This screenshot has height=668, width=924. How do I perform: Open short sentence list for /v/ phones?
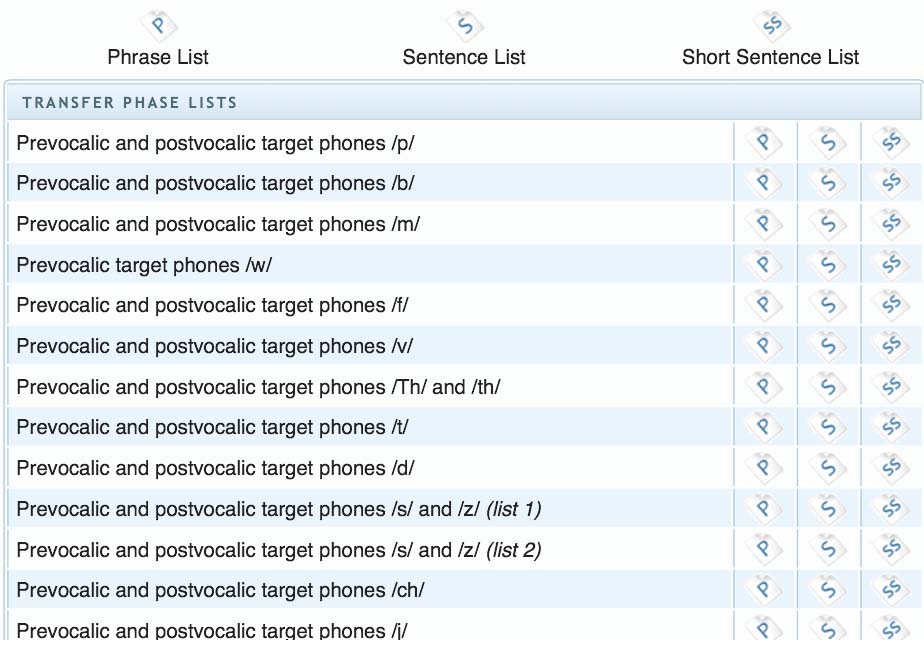click(892, 346)
